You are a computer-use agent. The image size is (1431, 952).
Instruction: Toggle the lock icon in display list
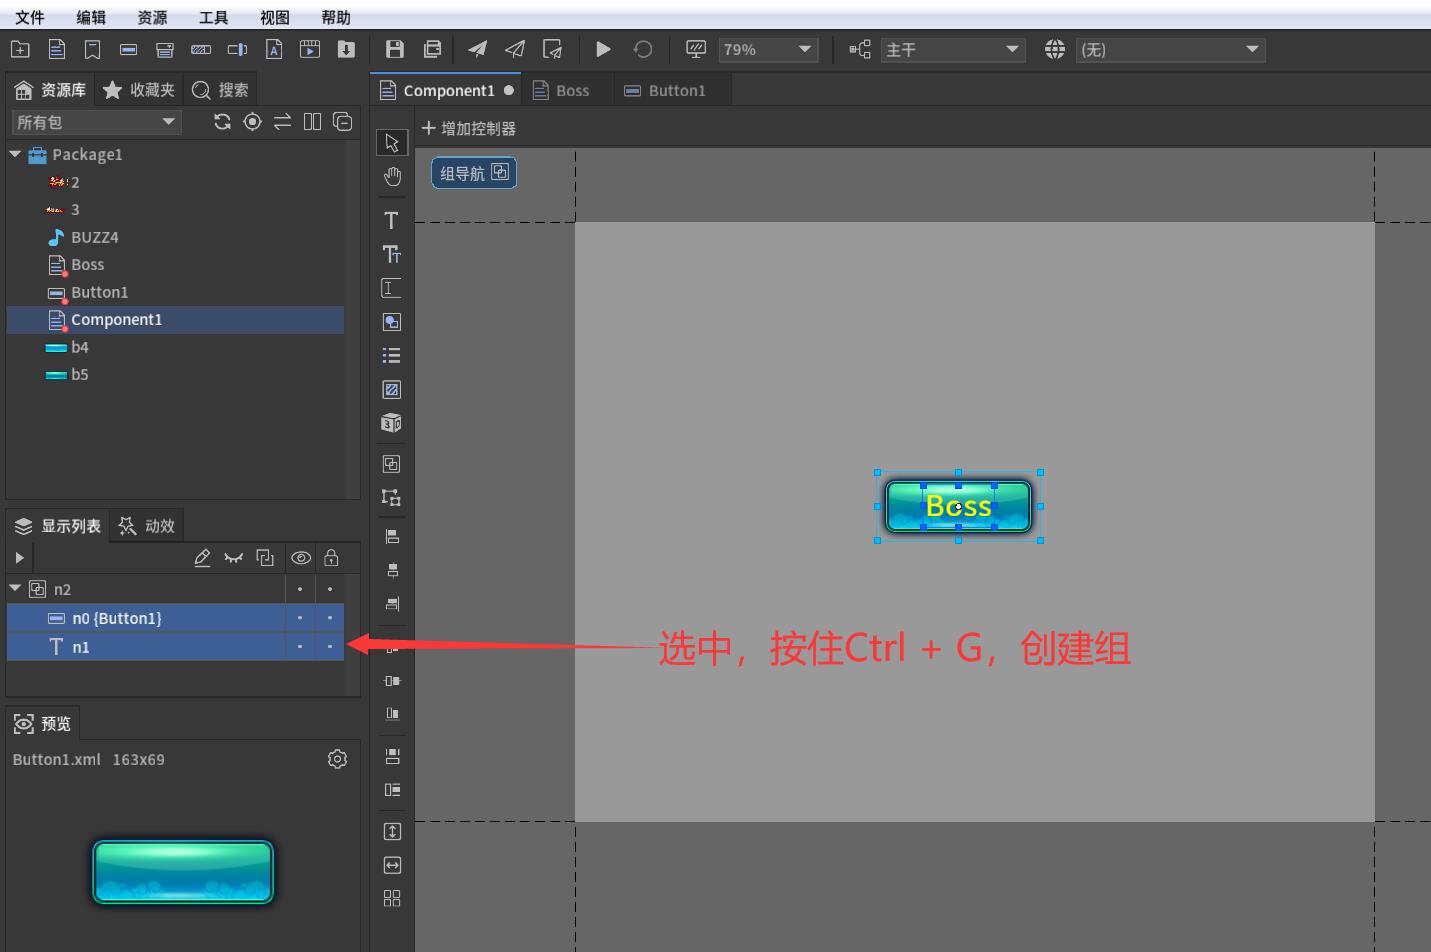pos(332,557)
